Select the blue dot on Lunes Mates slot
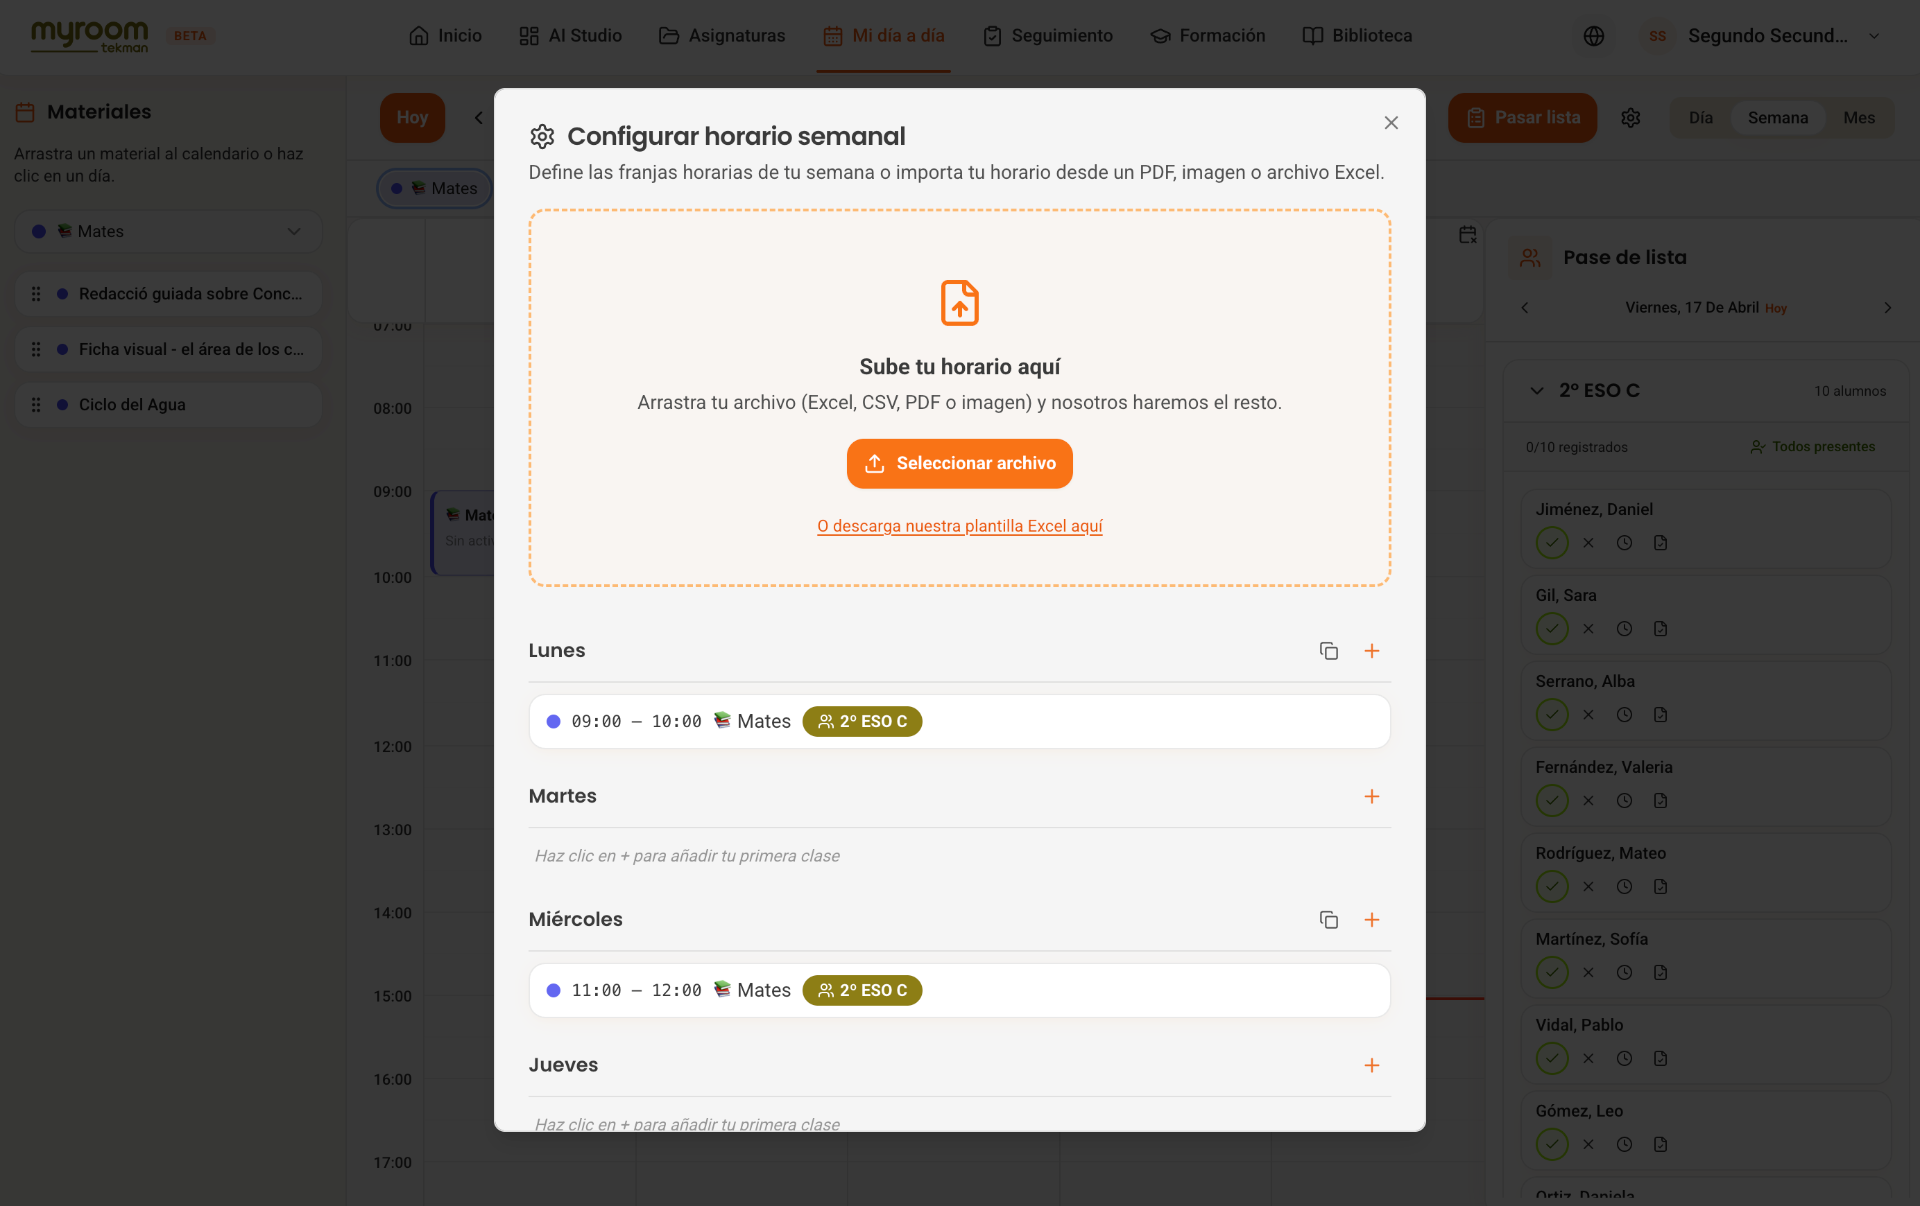Image resolution: width=1920 pixels, height=1206 pixels. click(553, 722)
